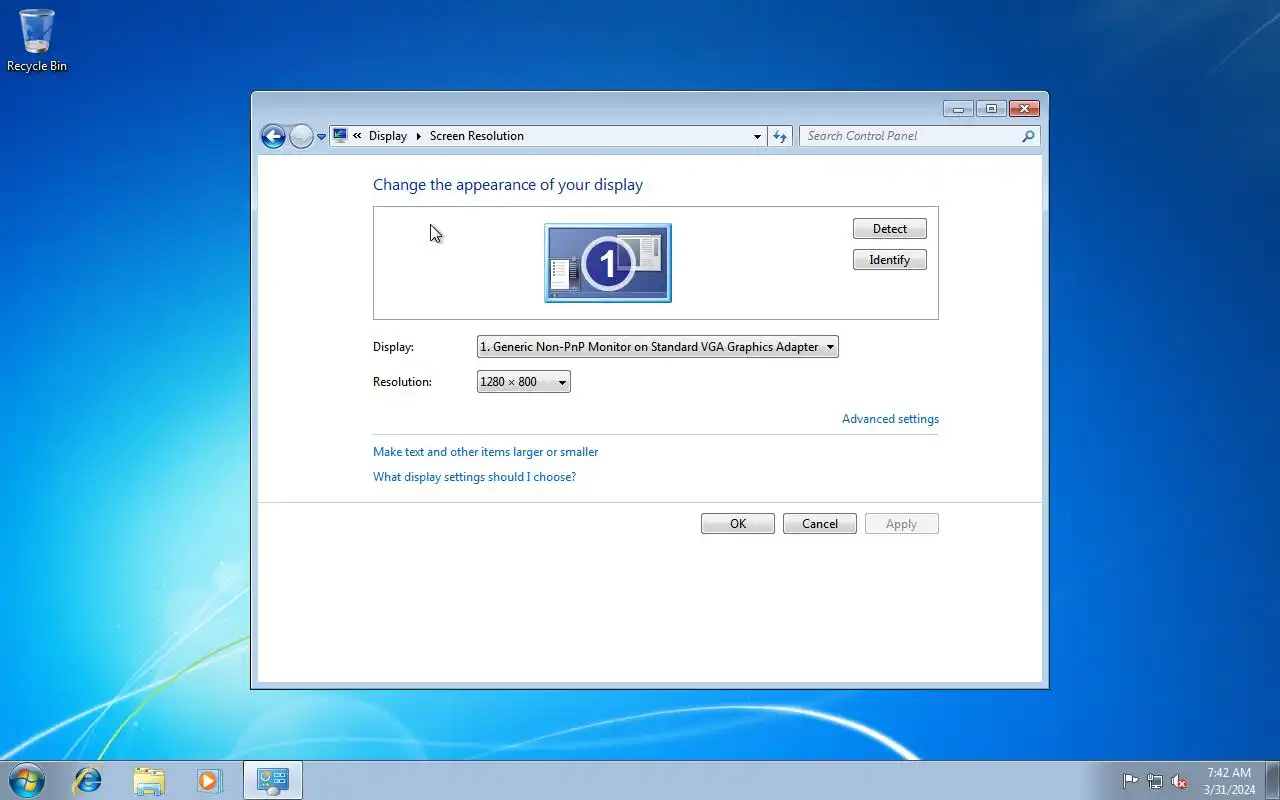
Task: Launch Windows Media Player from taskbar
Action: [x=209, y=780]
